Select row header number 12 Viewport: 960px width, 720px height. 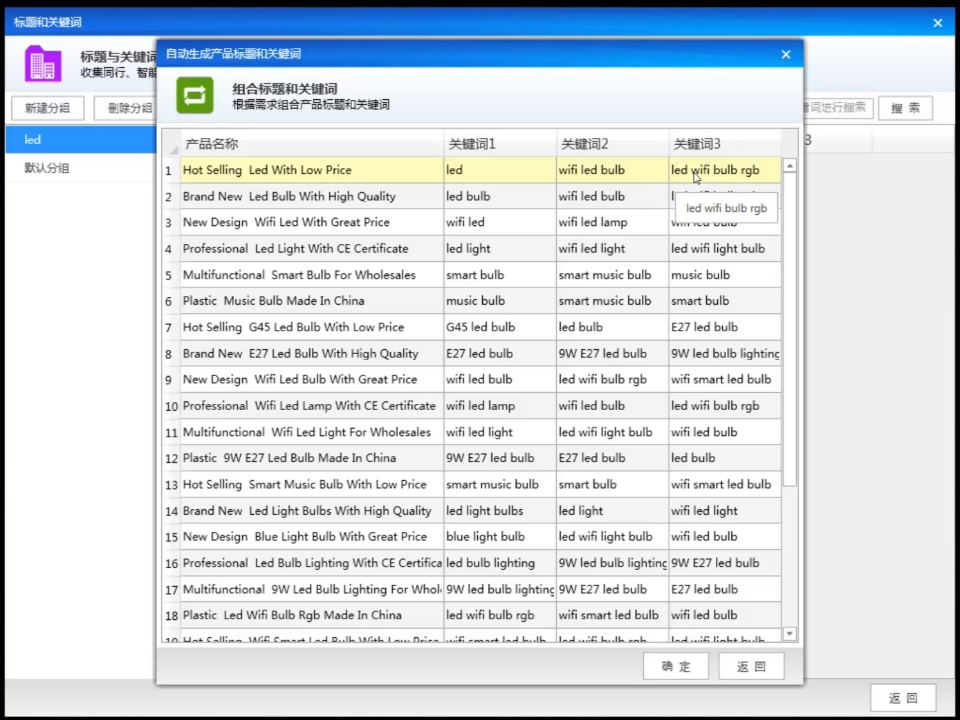[x=171, y=459]
